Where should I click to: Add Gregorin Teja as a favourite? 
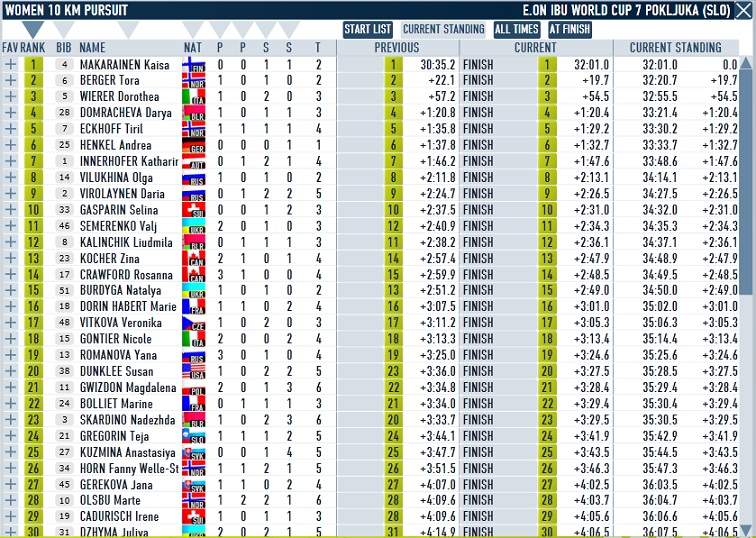pyautogui.click(x=10, y=436)
